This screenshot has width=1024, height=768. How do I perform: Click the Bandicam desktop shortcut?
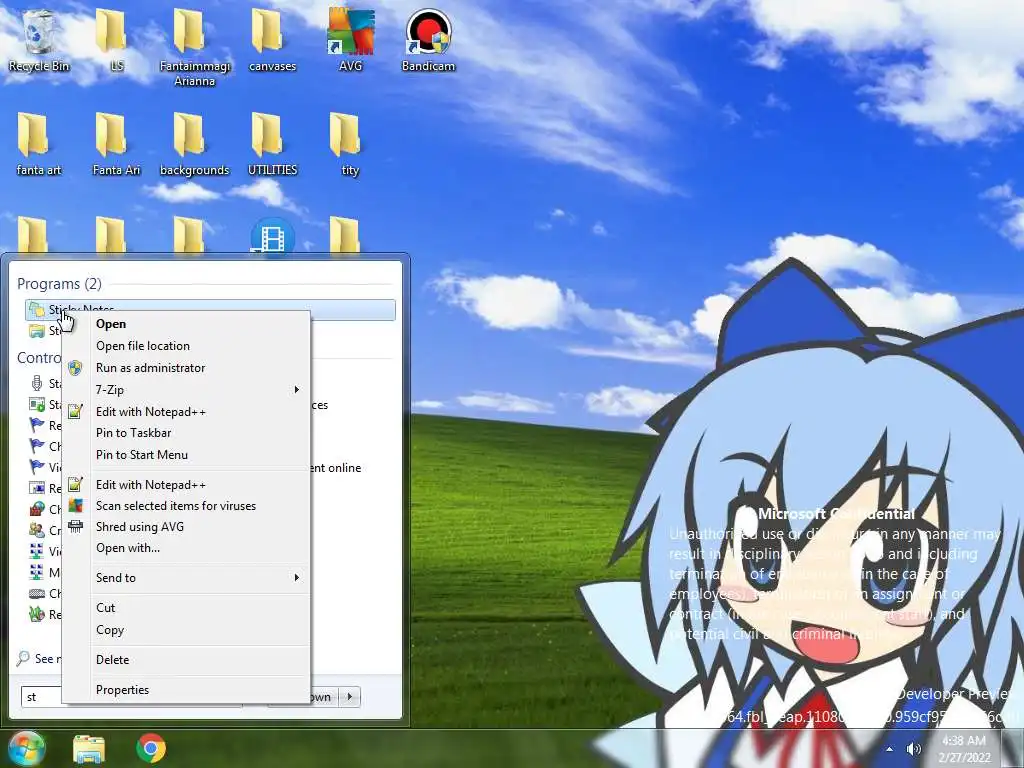(428, 39)
